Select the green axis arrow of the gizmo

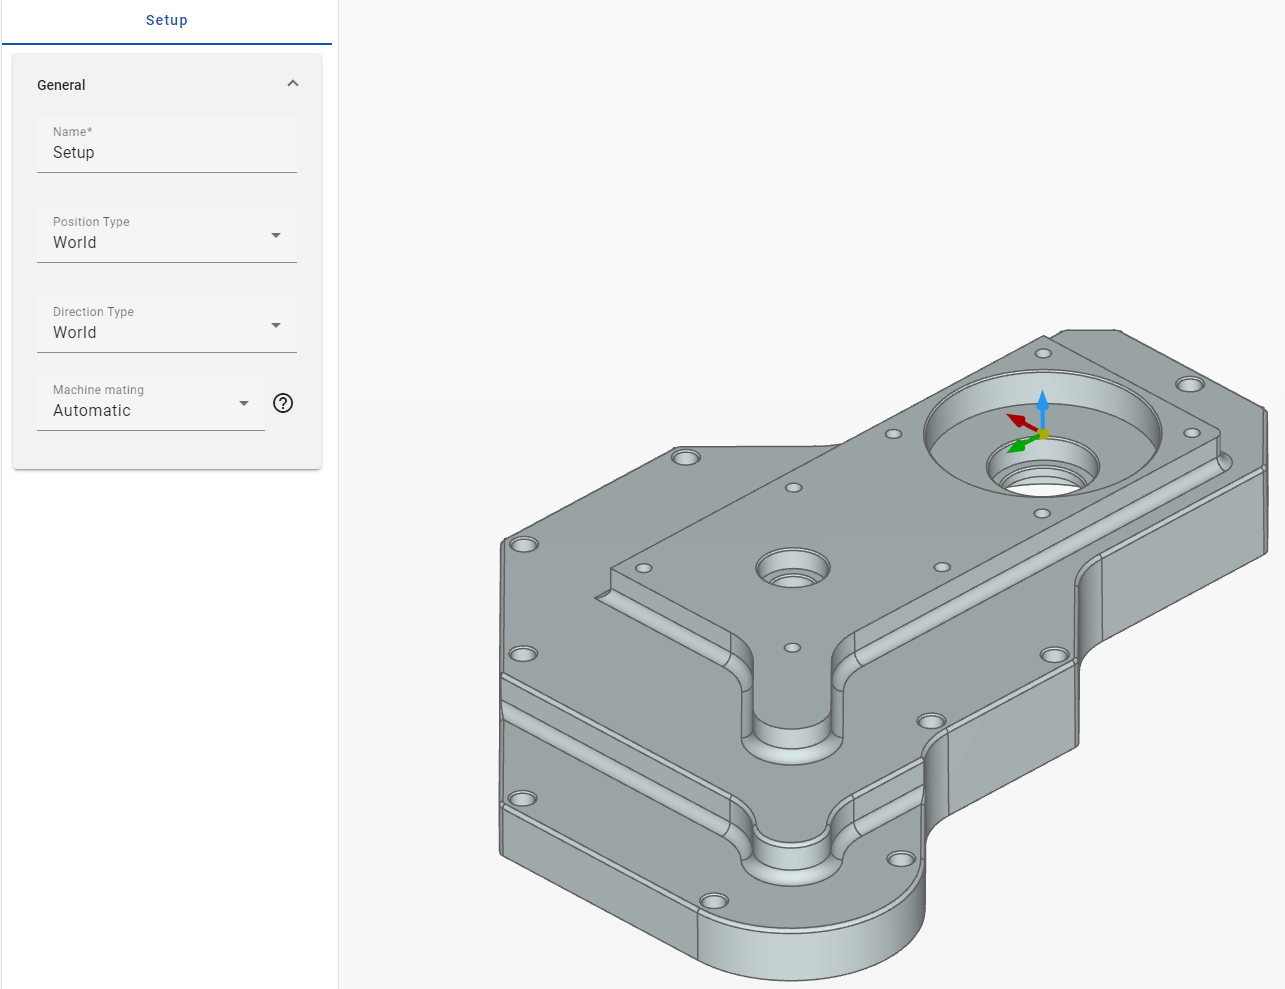point(1022,444)
